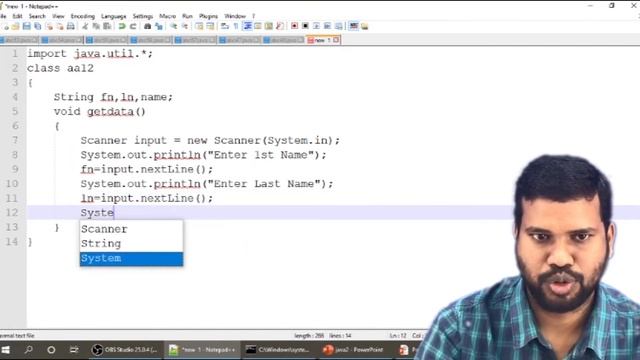Open Task View from the taskbar

[74, 350]
